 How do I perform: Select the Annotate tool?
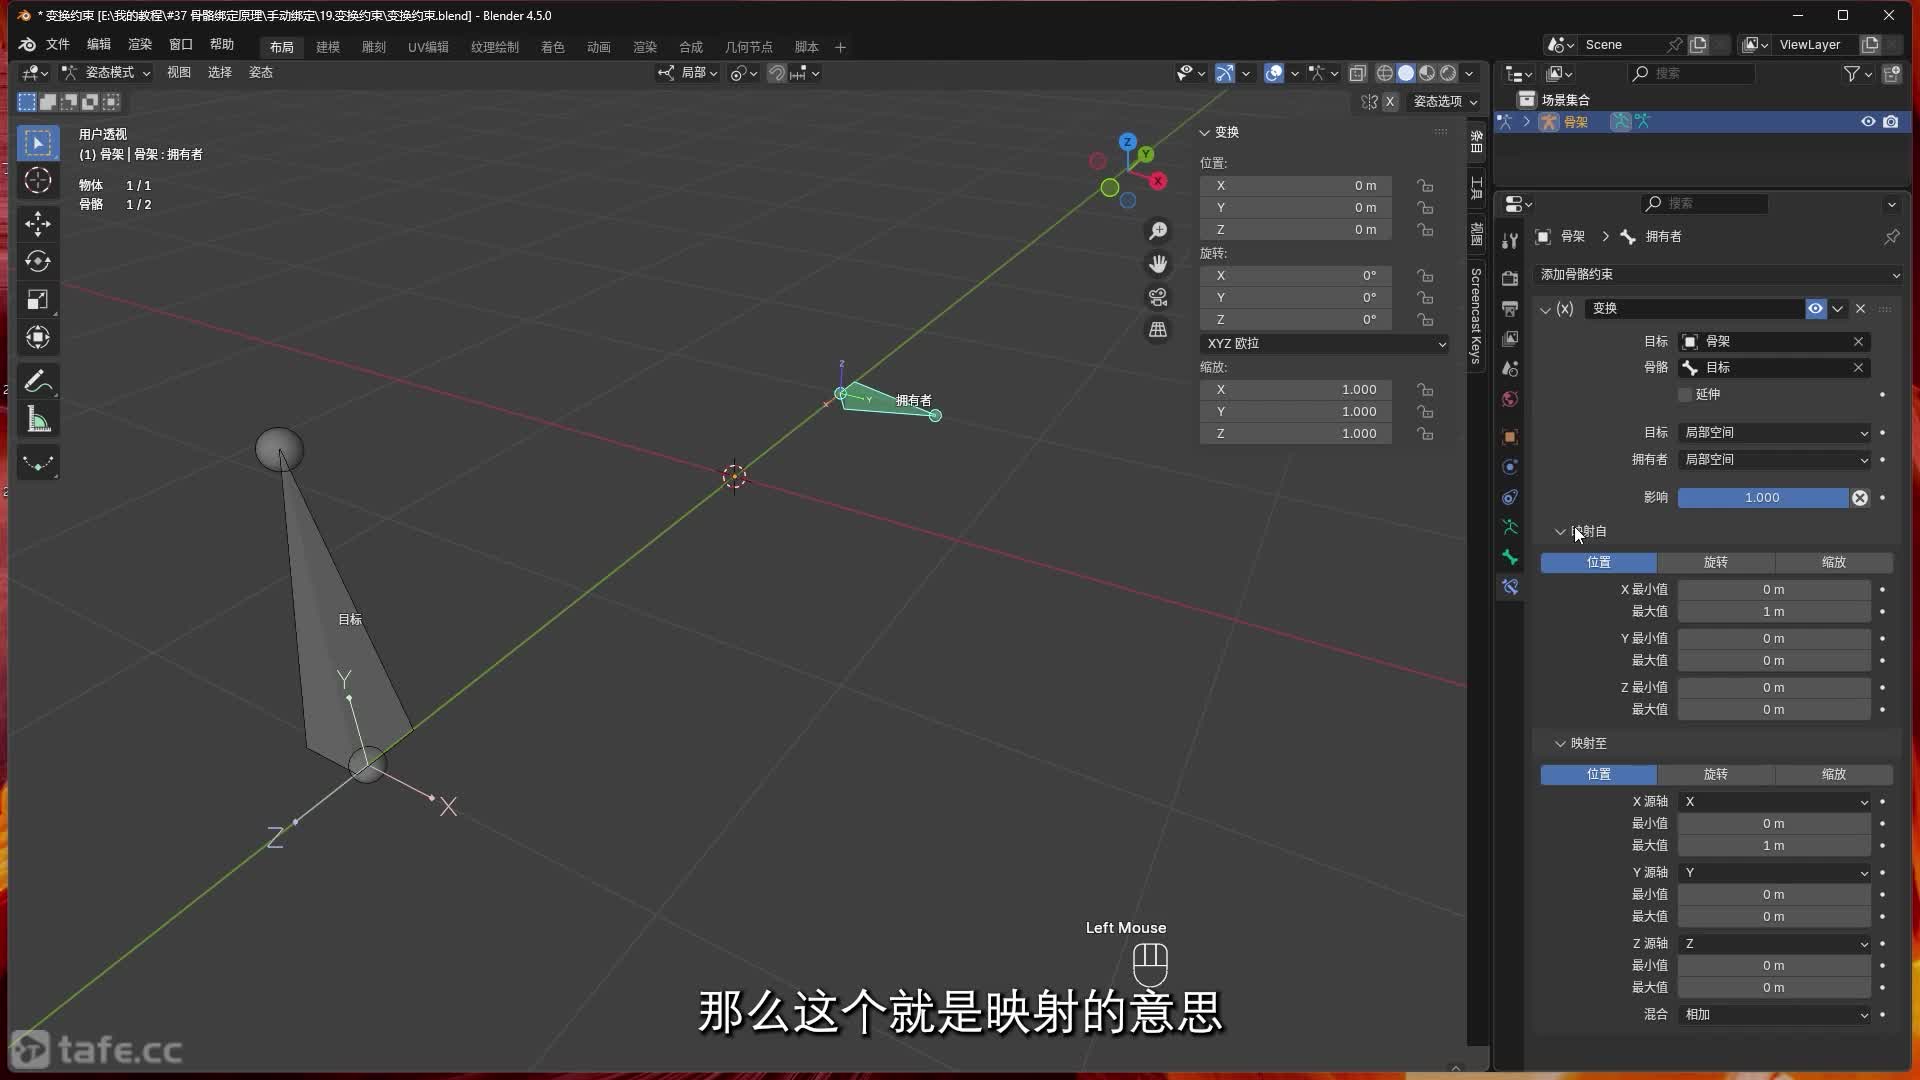38,382
